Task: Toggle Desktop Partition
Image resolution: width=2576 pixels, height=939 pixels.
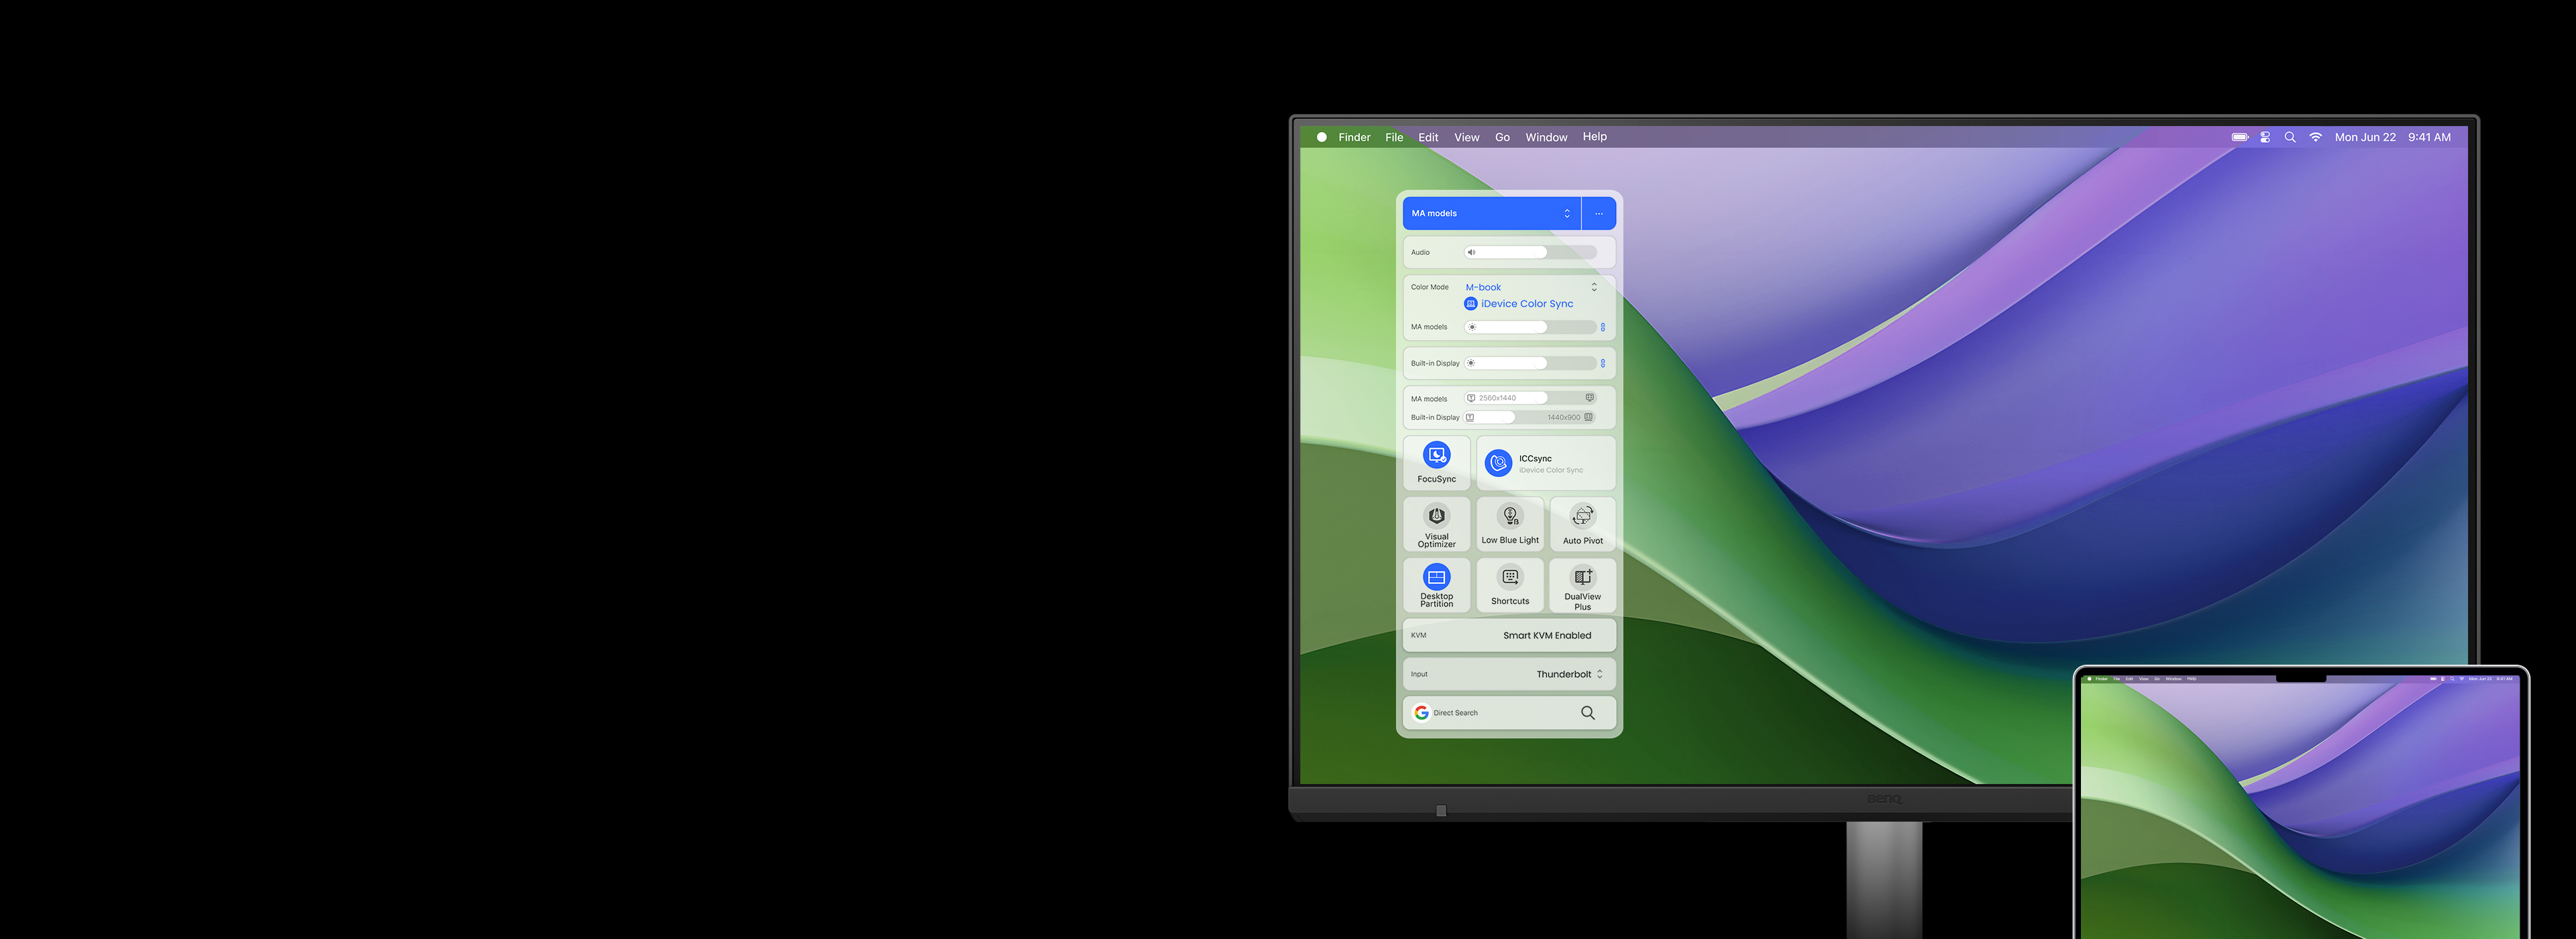Action: [x=1437, y=585]
